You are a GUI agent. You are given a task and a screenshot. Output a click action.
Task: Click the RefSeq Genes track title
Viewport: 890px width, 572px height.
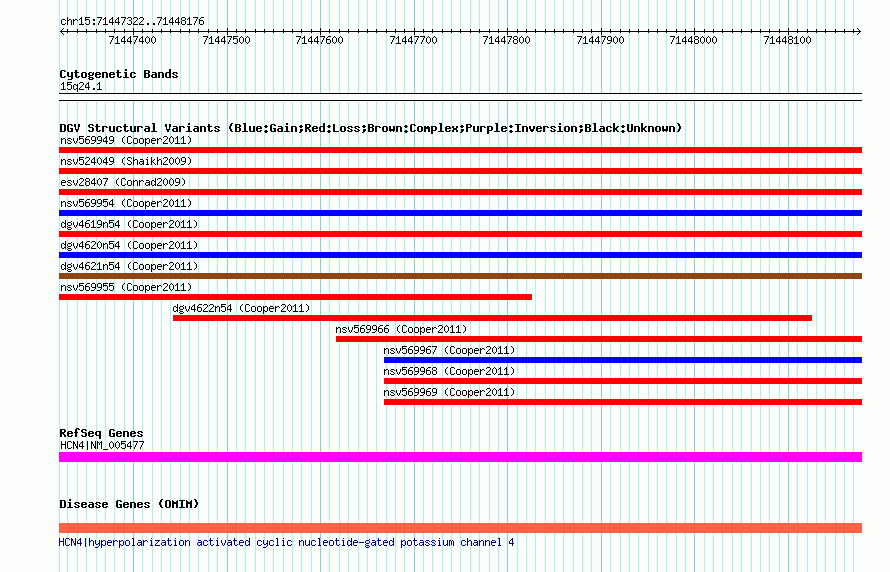(101, 433)
